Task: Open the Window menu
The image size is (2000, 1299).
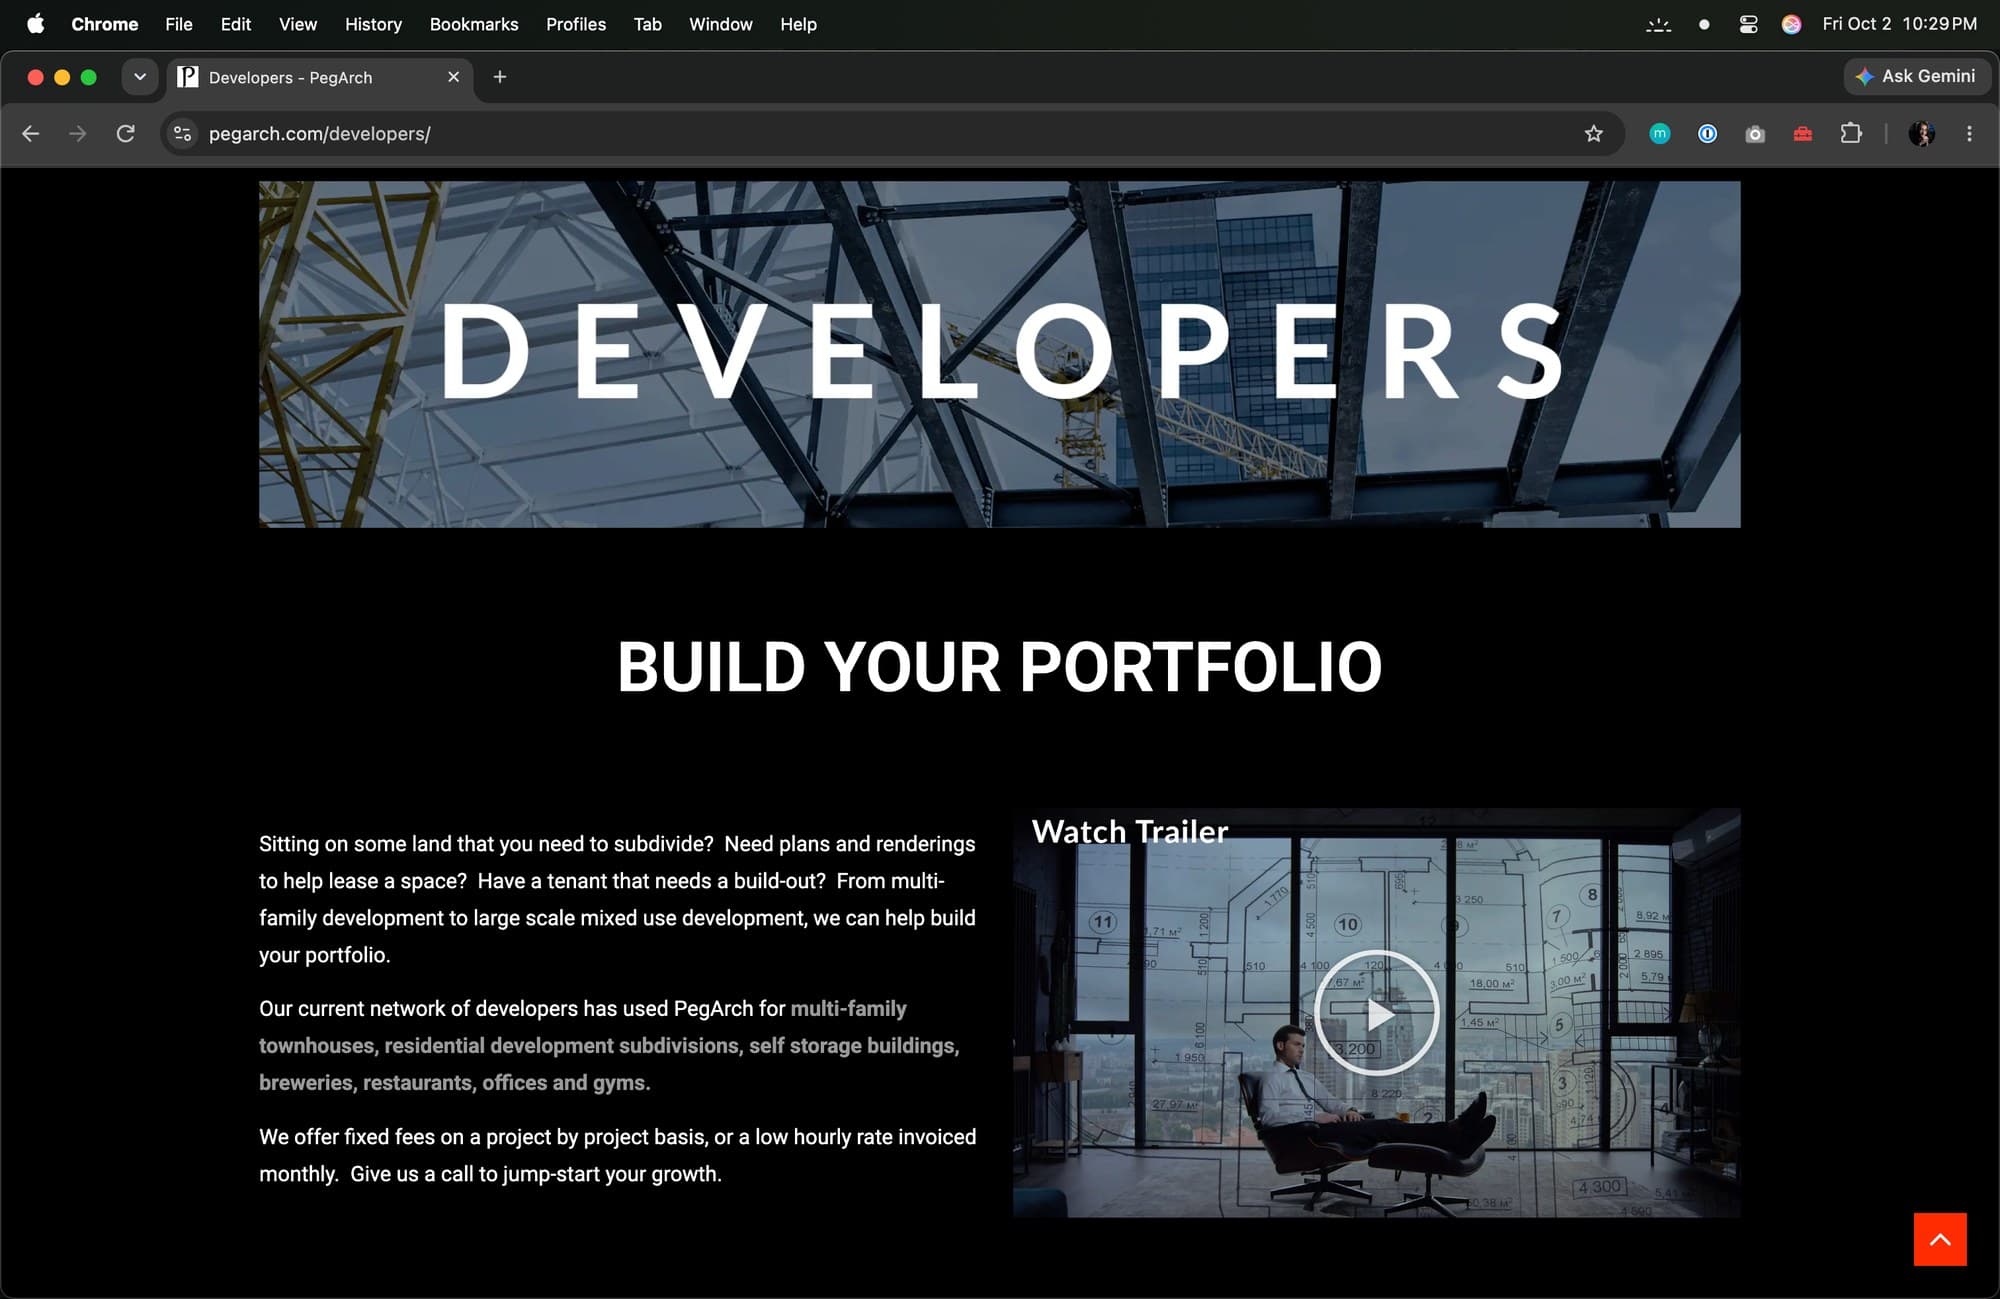Action: click(x=721, y=24)
